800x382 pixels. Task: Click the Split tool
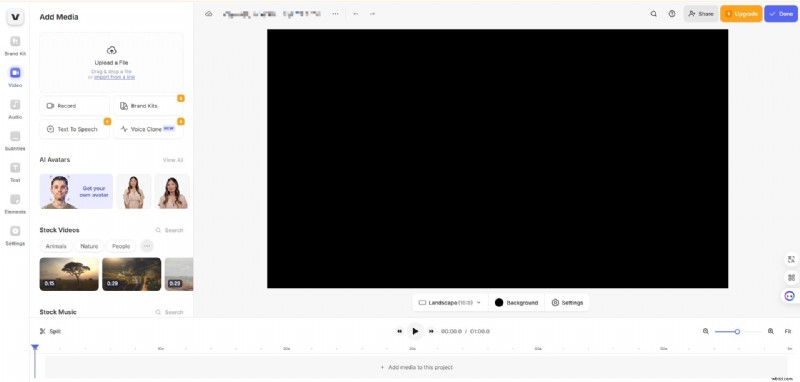click(50, 332)
